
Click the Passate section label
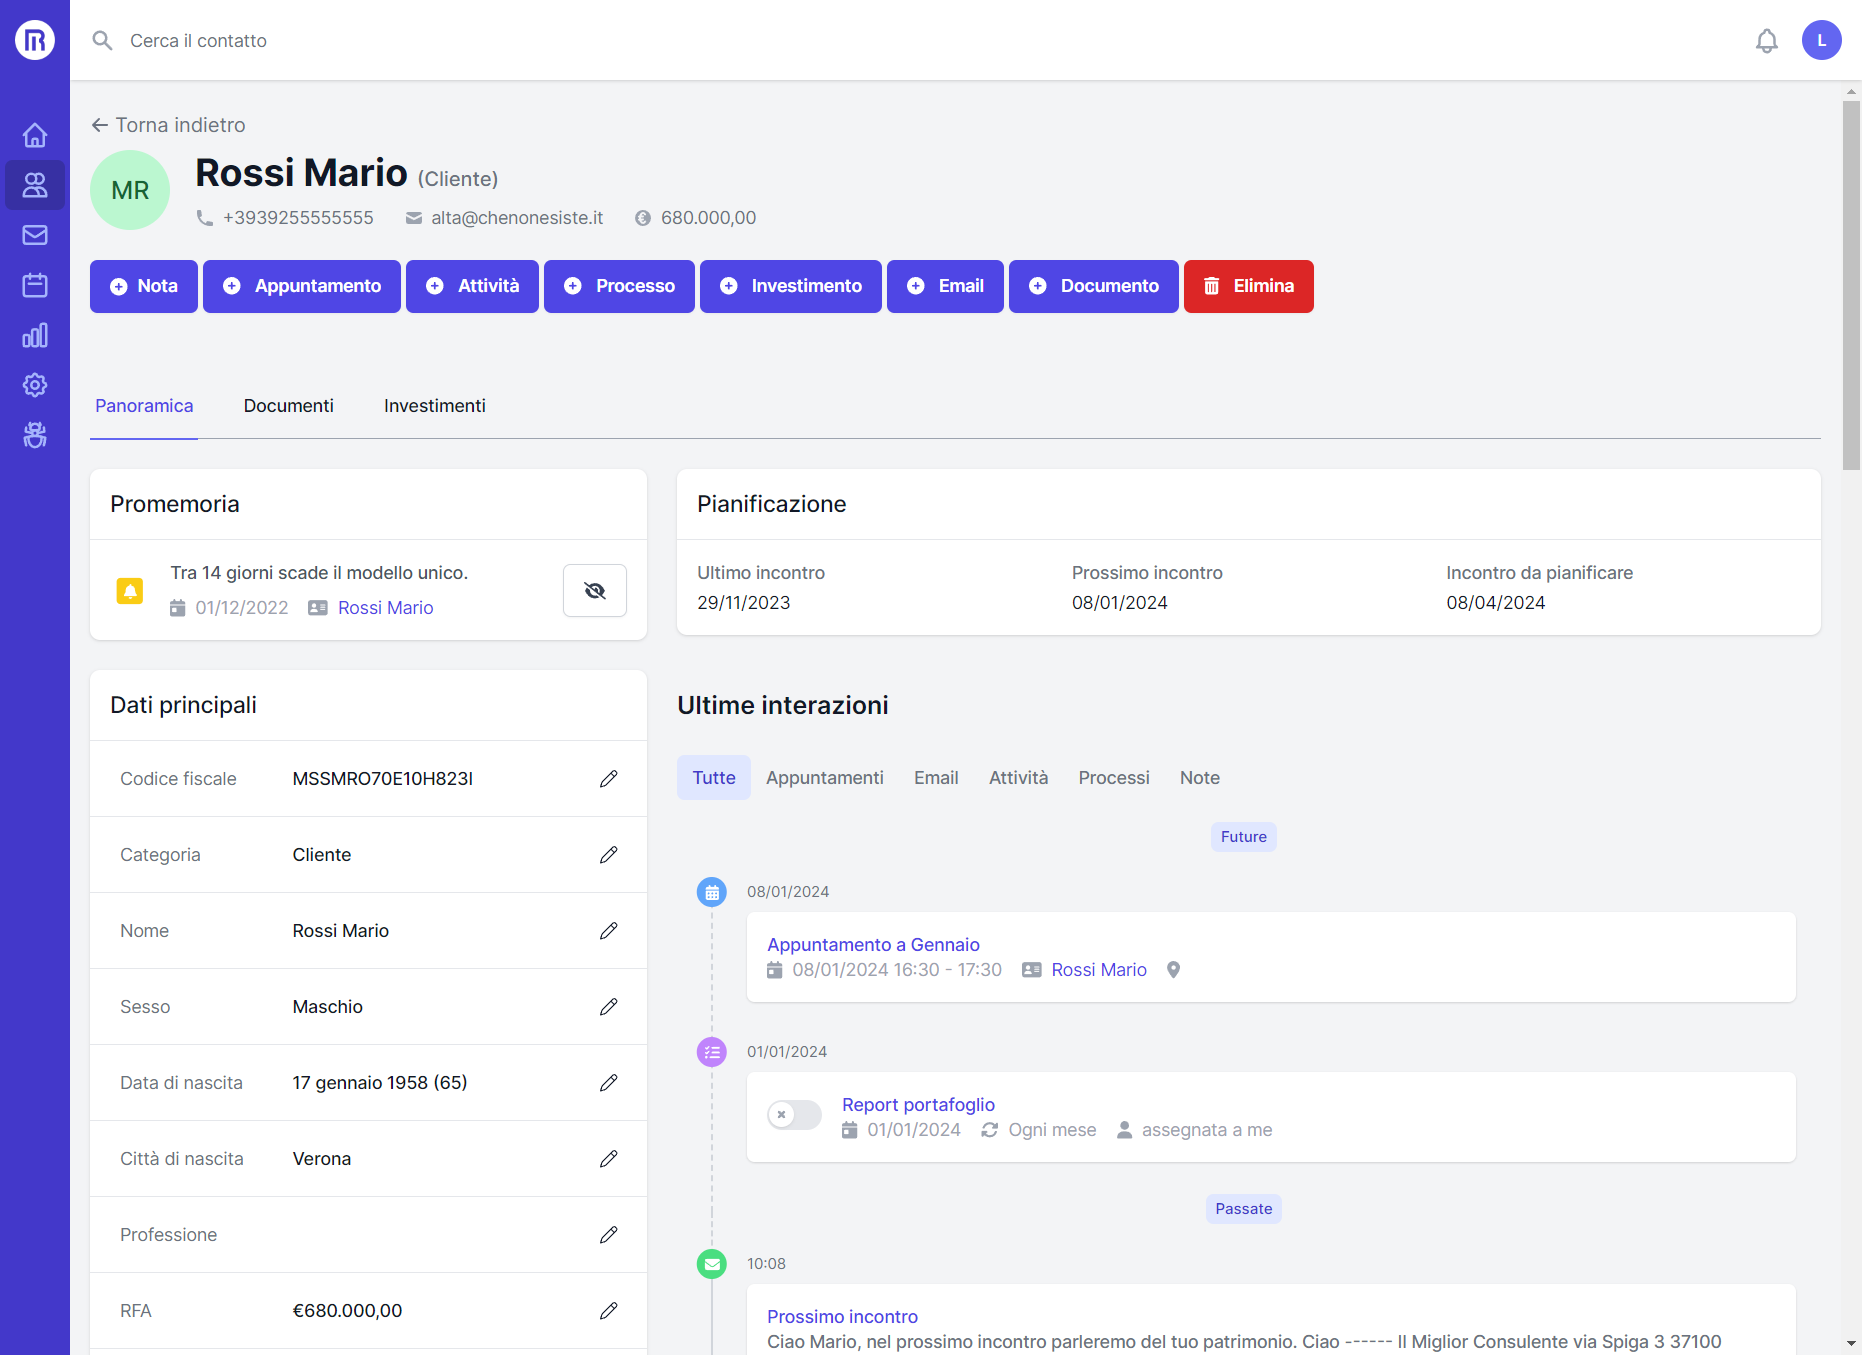point(1243,1209)
